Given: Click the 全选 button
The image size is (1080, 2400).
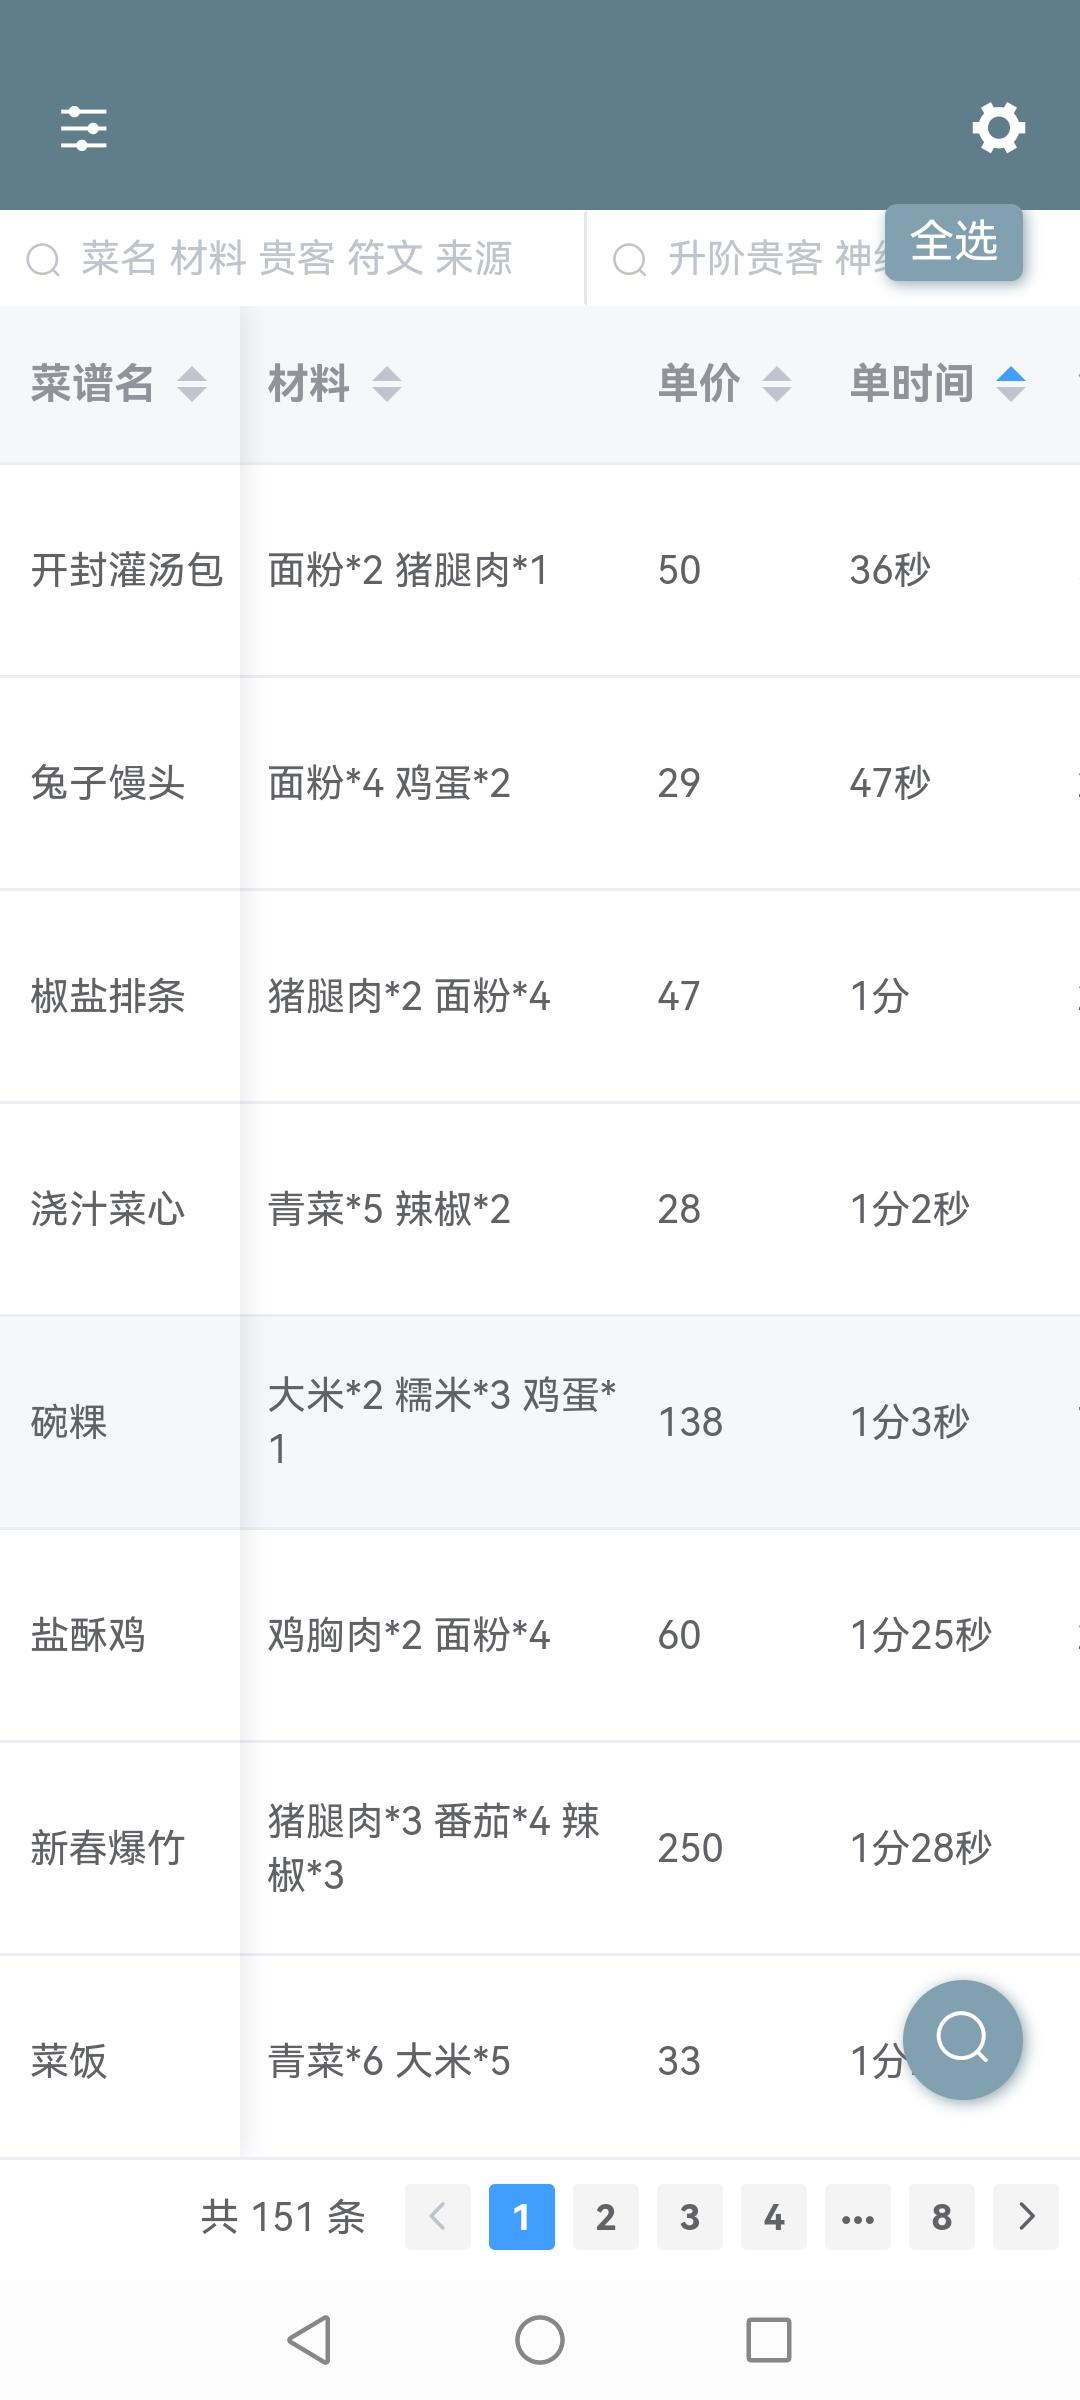Looking at the screenshot, I should click(954, 242).
